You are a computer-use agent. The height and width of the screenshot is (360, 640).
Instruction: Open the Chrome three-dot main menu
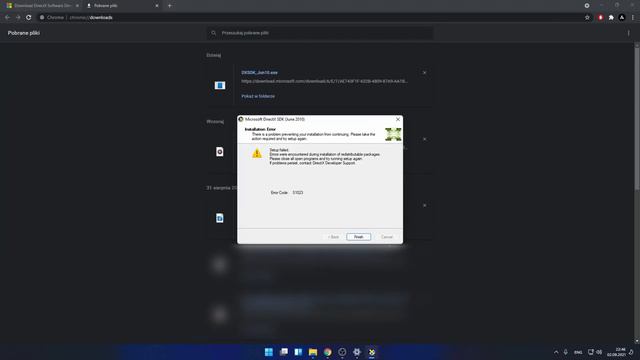pyautogui.click(x=633, y=18)
